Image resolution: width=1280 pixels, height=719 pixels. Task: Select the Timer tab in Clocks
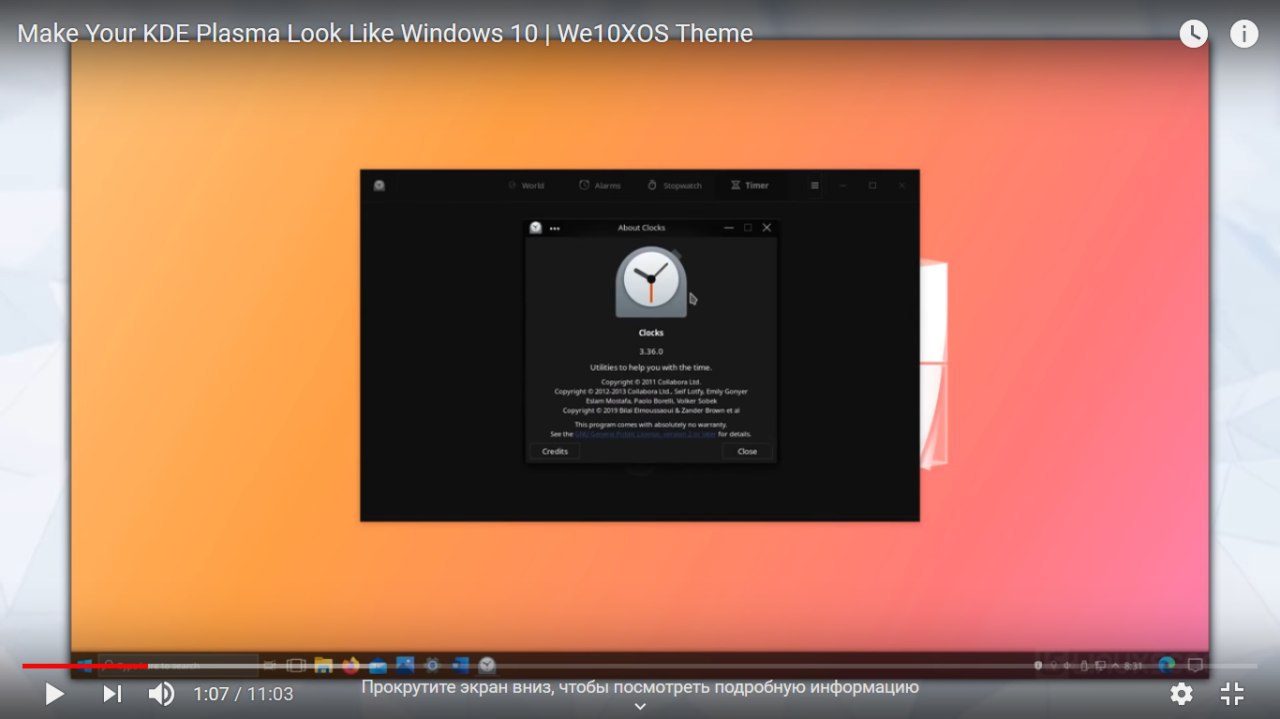749,185
